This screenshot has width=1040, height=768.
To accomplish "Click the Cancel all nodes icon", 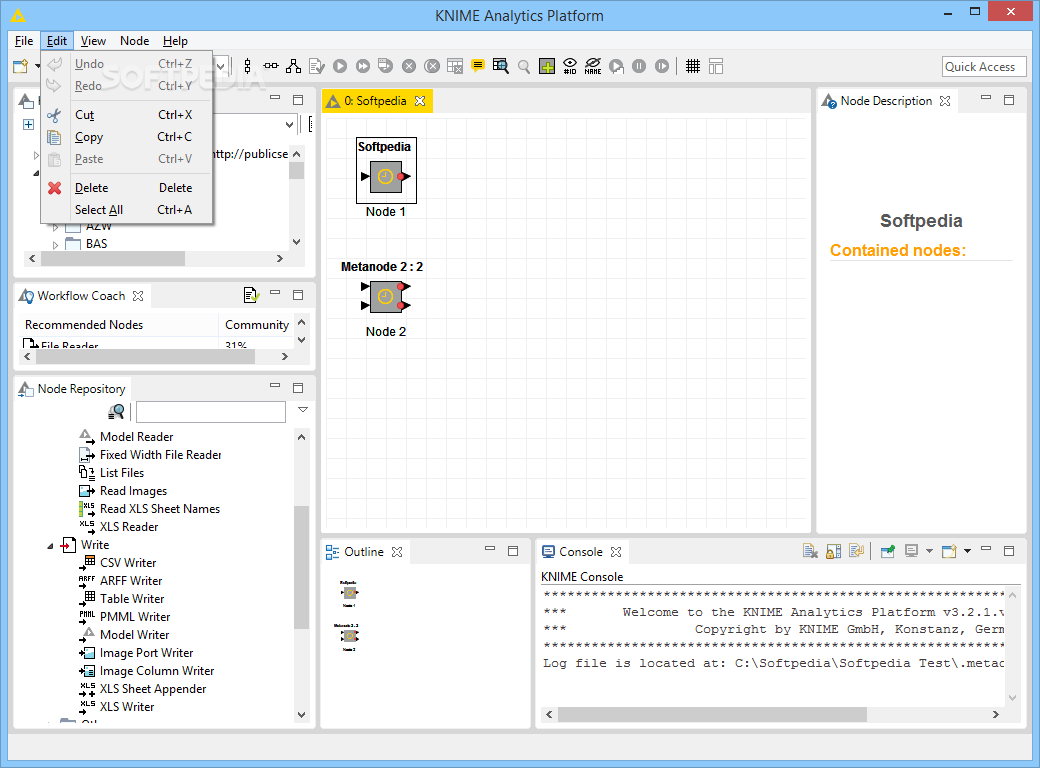I will pyautogui.click(x=432, y=66).
